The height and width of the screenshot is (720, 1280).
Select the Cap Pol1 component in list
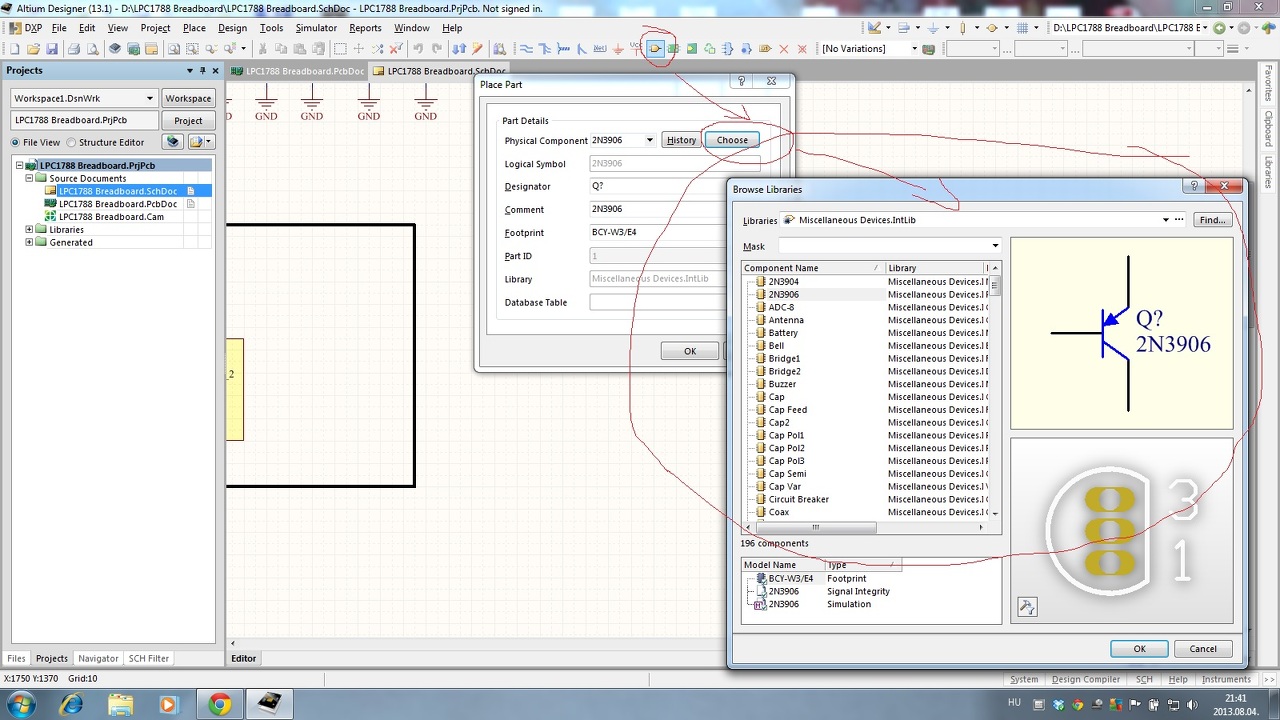pos(786,435)
